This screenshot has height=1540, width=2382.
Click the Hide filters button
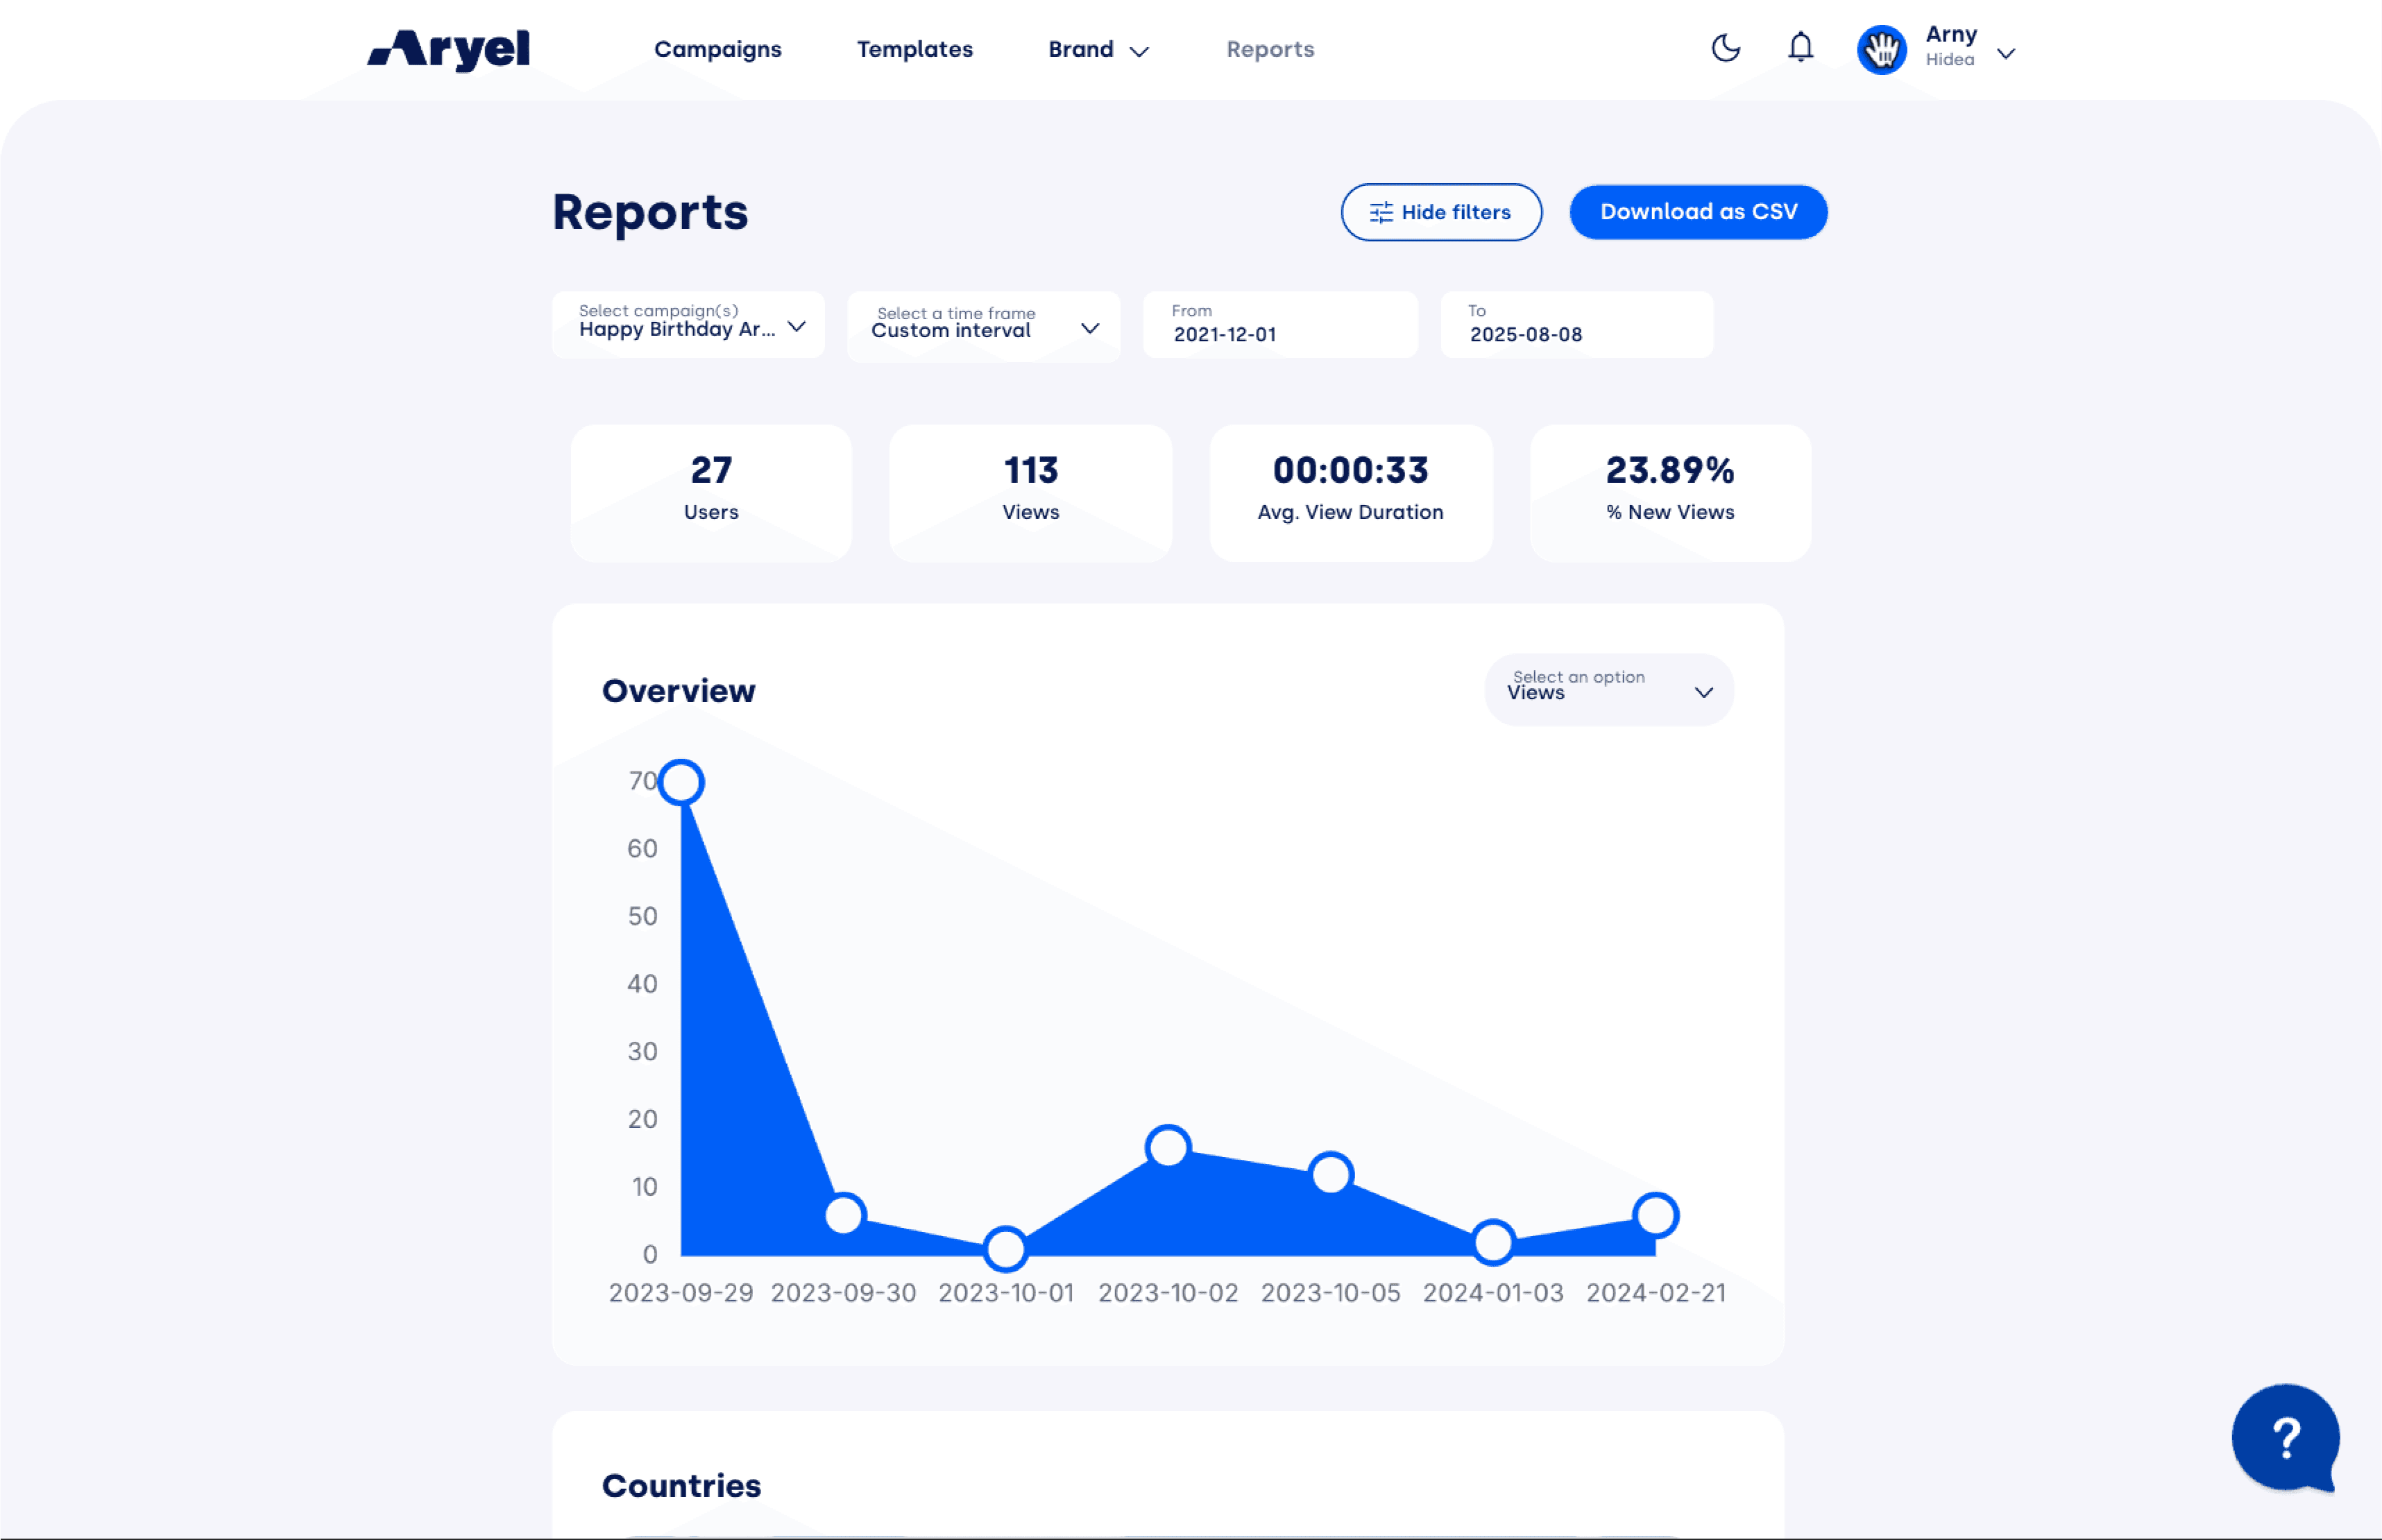1440,212
